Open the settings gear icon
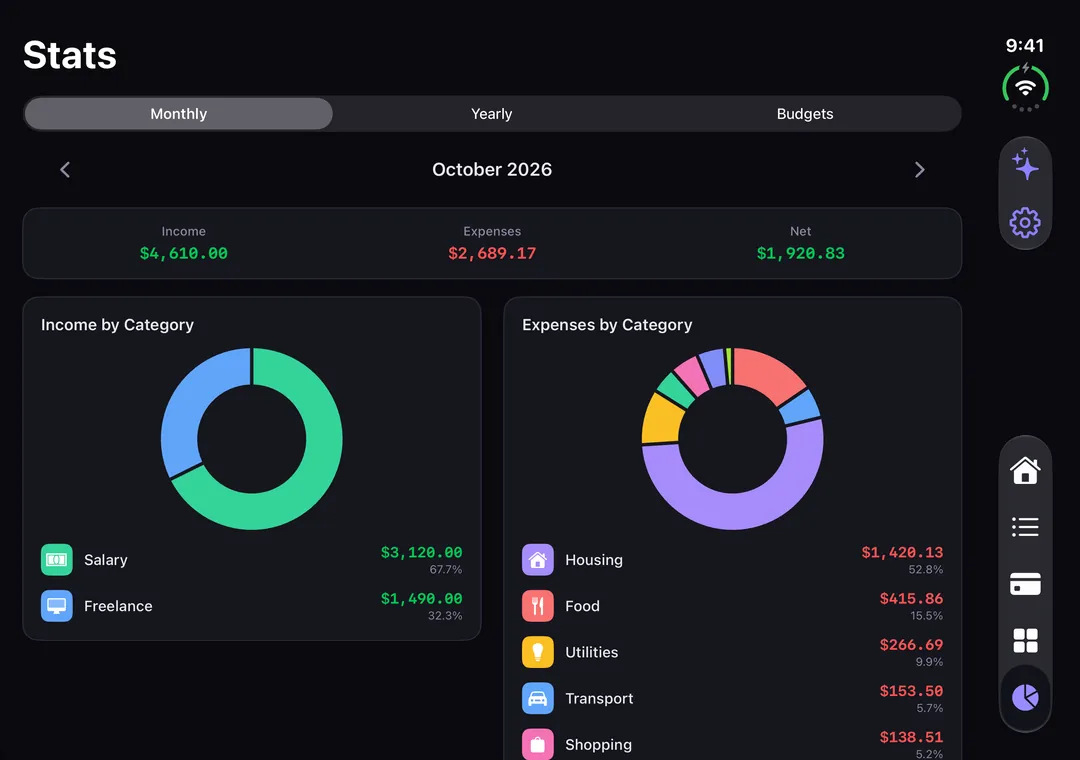Screen dimensions: 1080x760 point(1025,223)
